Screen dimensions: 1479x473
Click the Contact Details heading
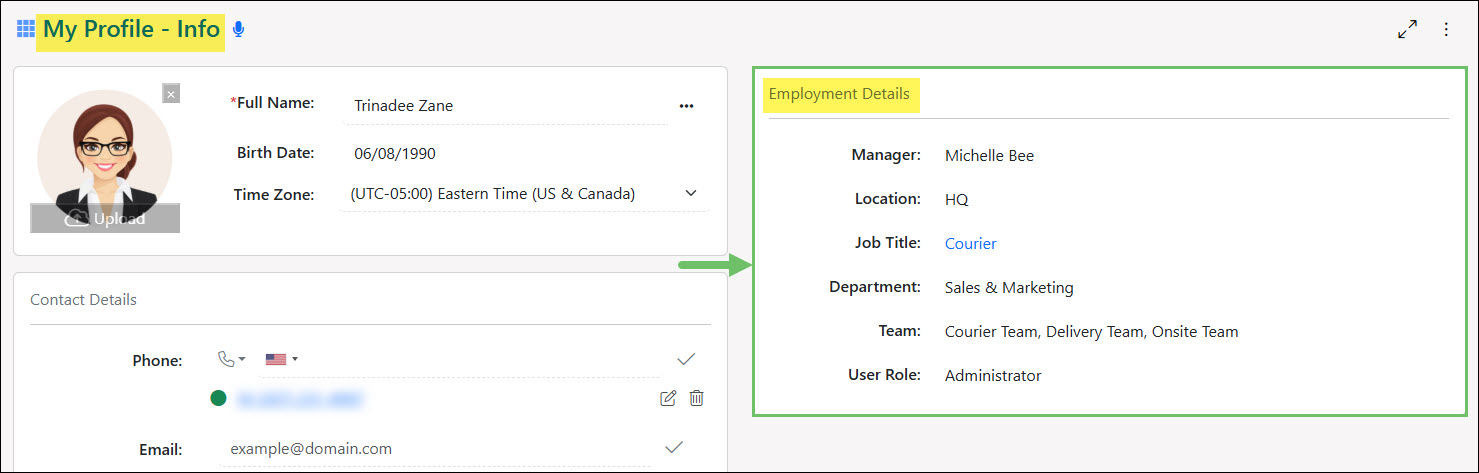point(84,300)
